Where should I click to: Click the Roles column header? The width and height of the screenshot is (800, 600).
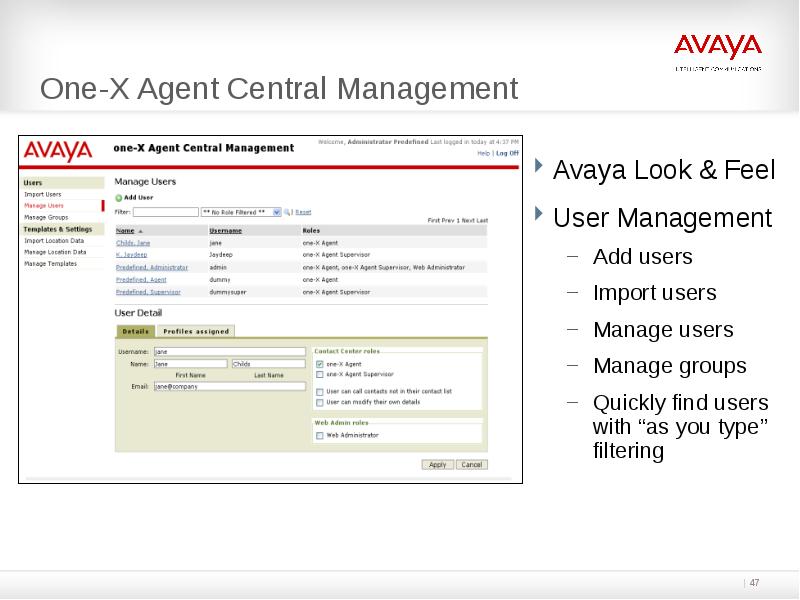point(311,231)
